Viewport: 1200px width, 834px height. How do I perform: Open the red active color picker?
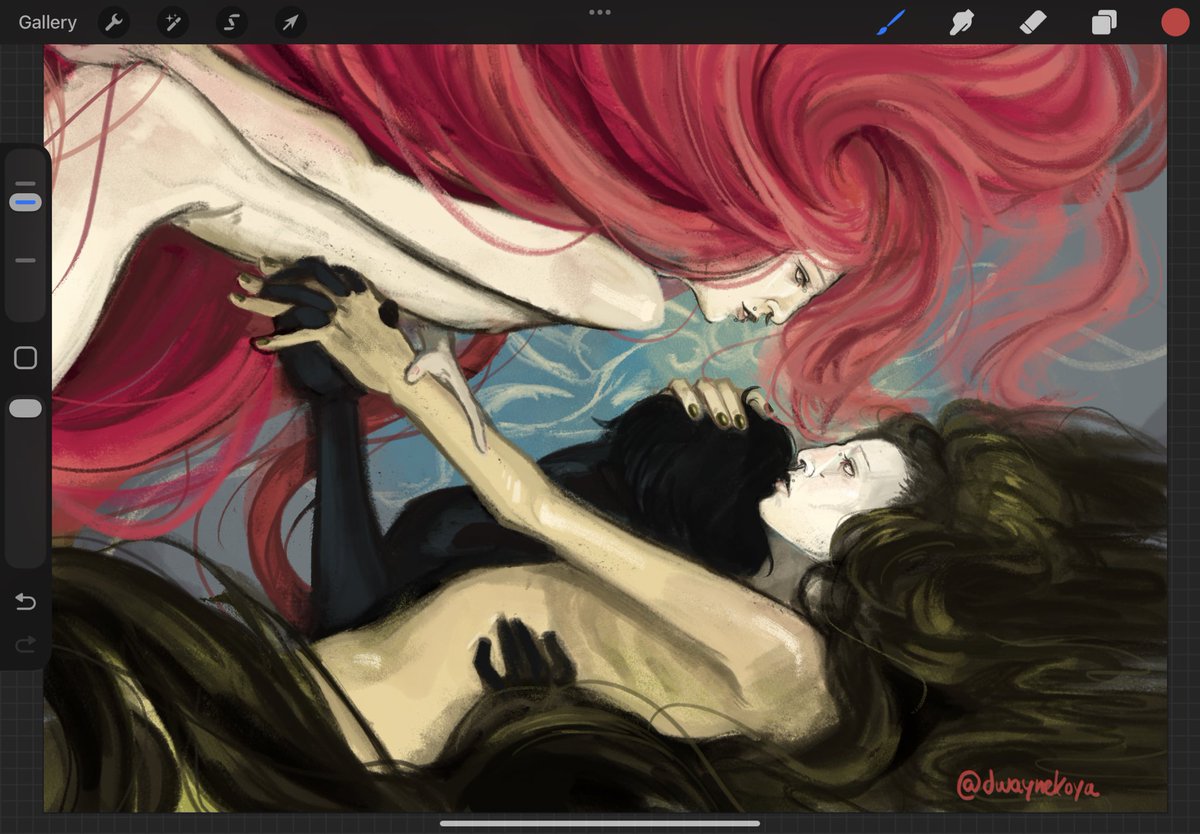coord(1175,22)
